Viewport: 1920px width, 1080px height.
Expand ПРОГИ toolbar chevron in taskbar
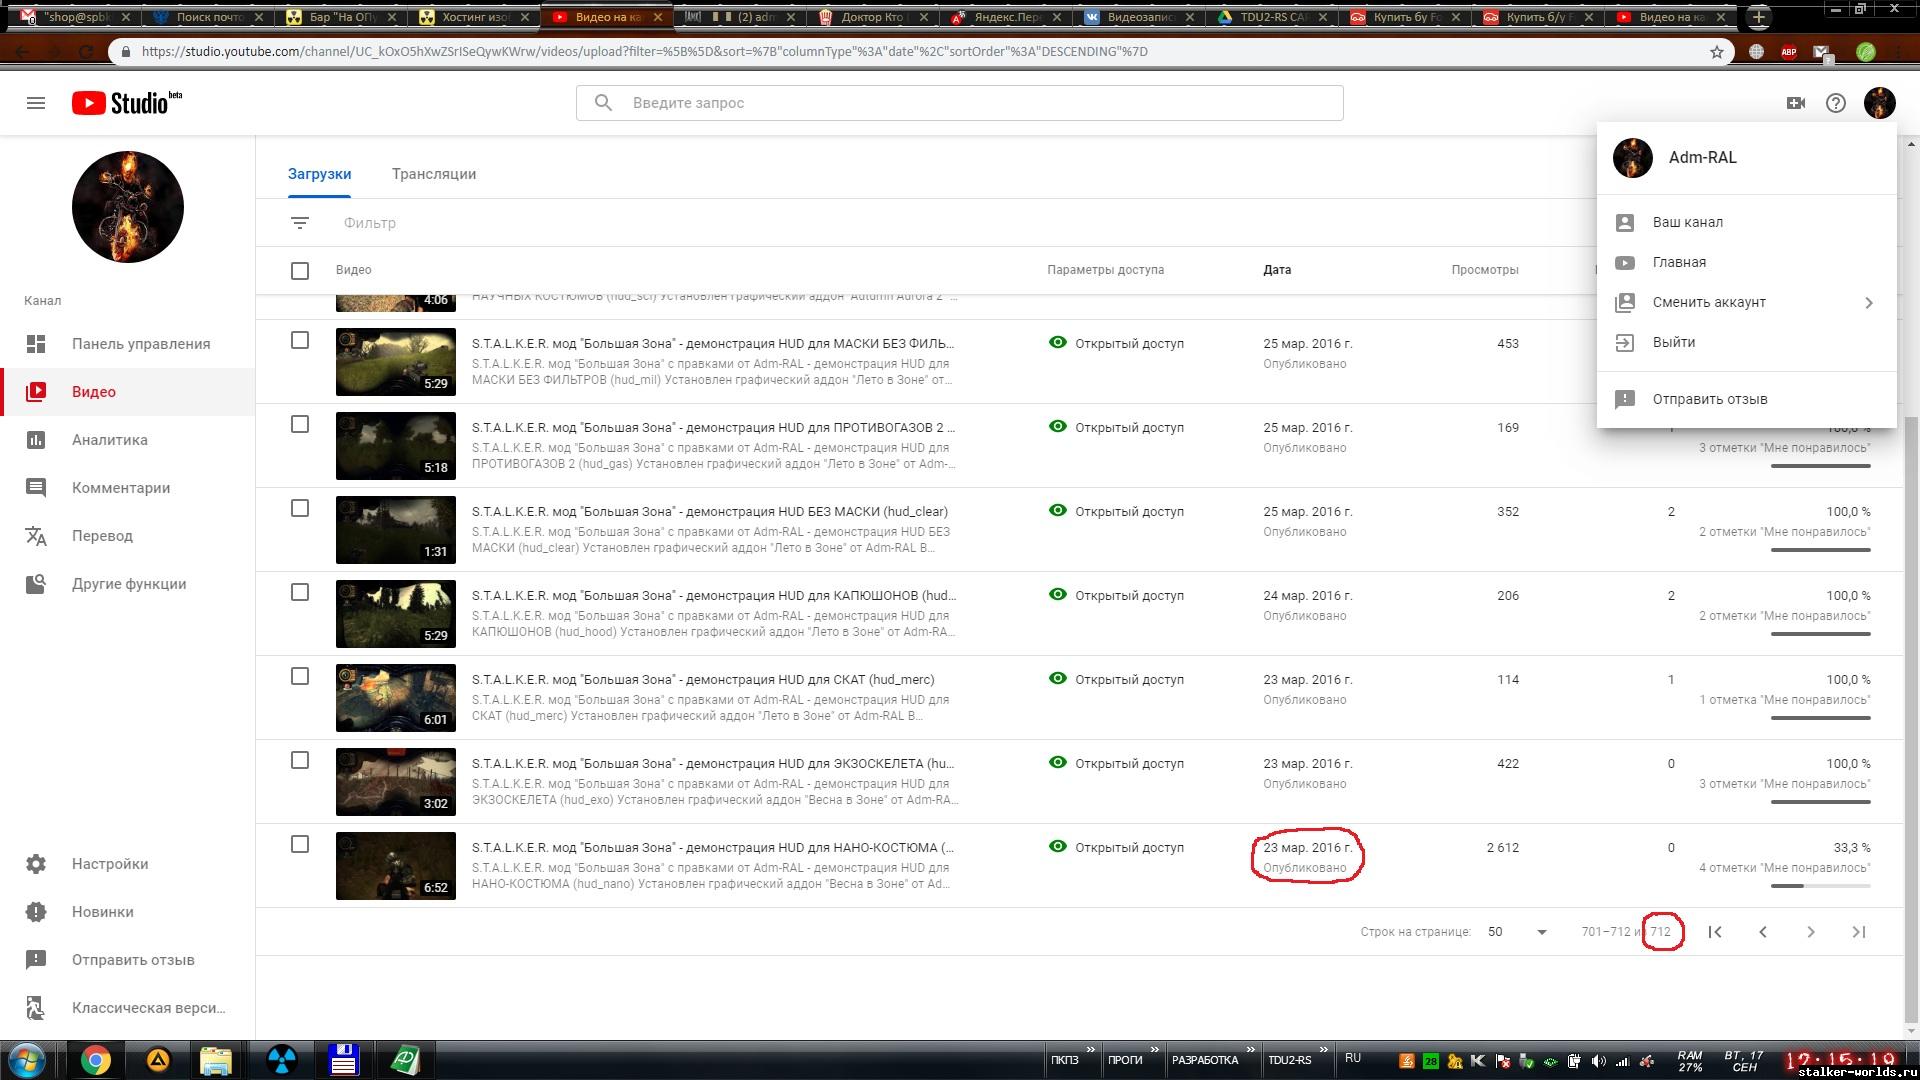1154,1049
